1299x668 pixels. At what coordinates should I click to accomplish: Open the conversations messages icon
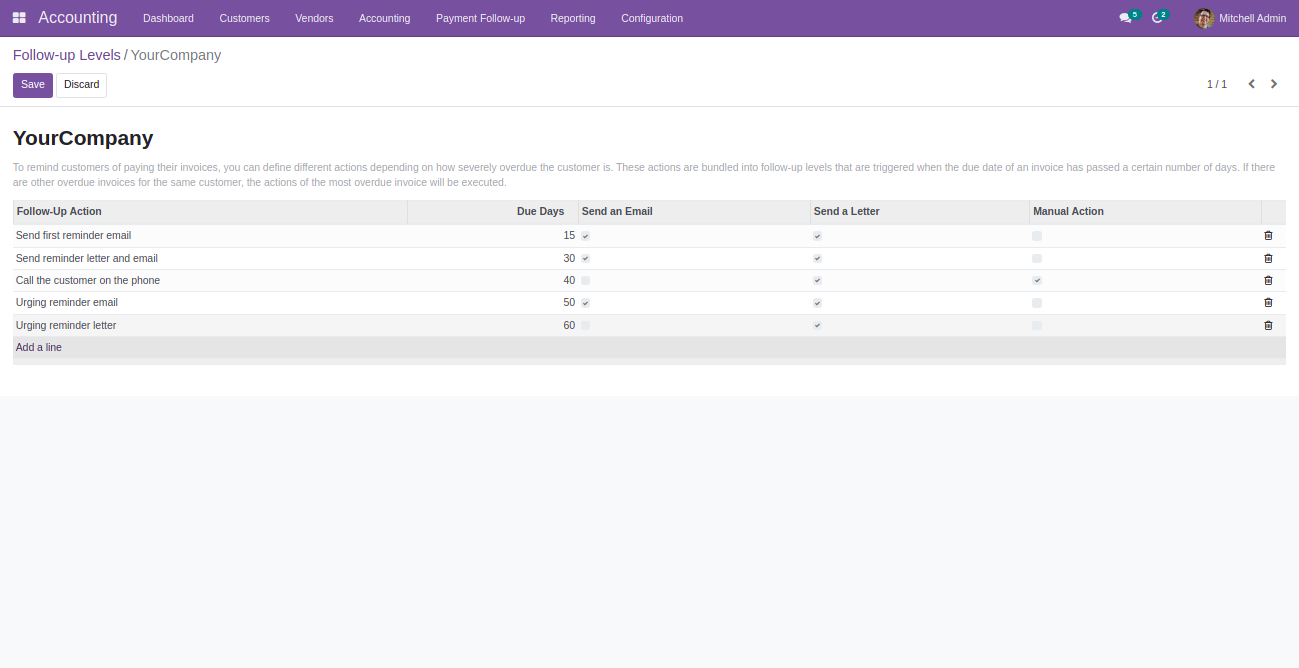point(1126,18)
